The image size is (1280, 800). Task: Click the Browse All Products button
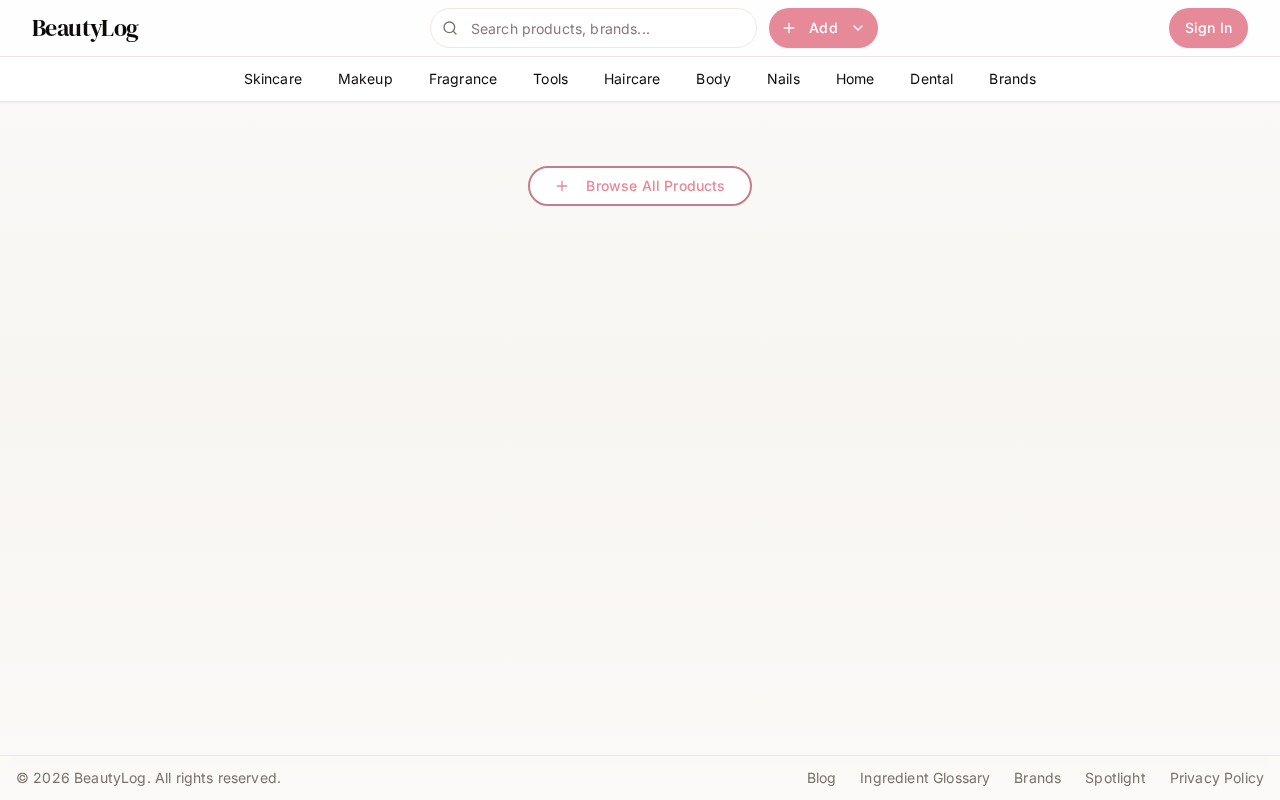click(x=640, y=186)
